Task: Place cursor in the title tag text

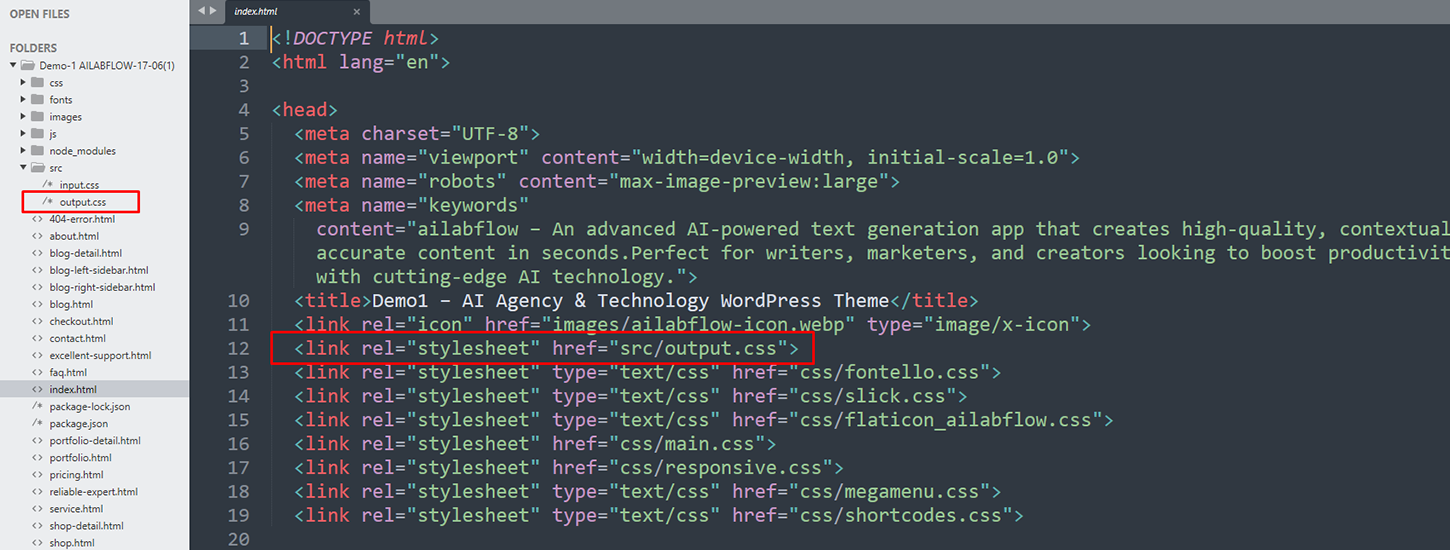Action: tap(630, 301)
